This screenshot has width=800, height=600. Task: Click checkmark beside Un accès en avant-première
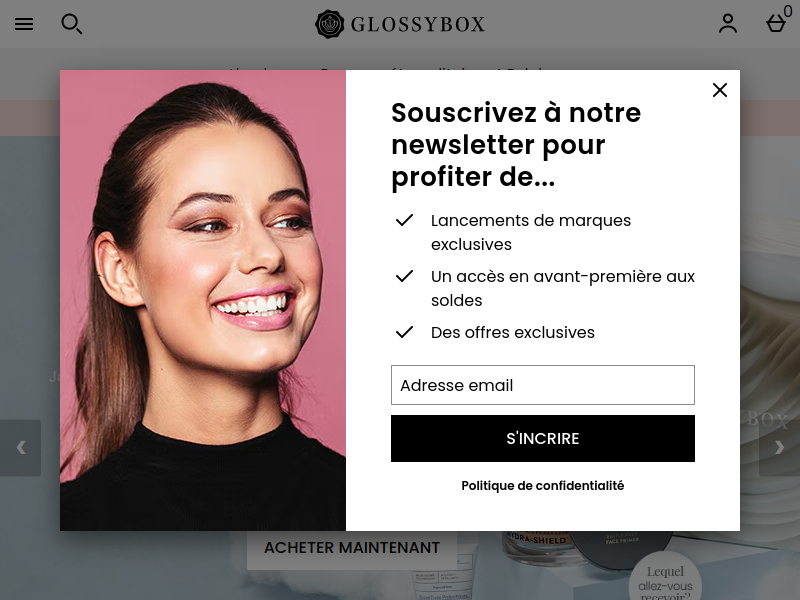[405, 277]
